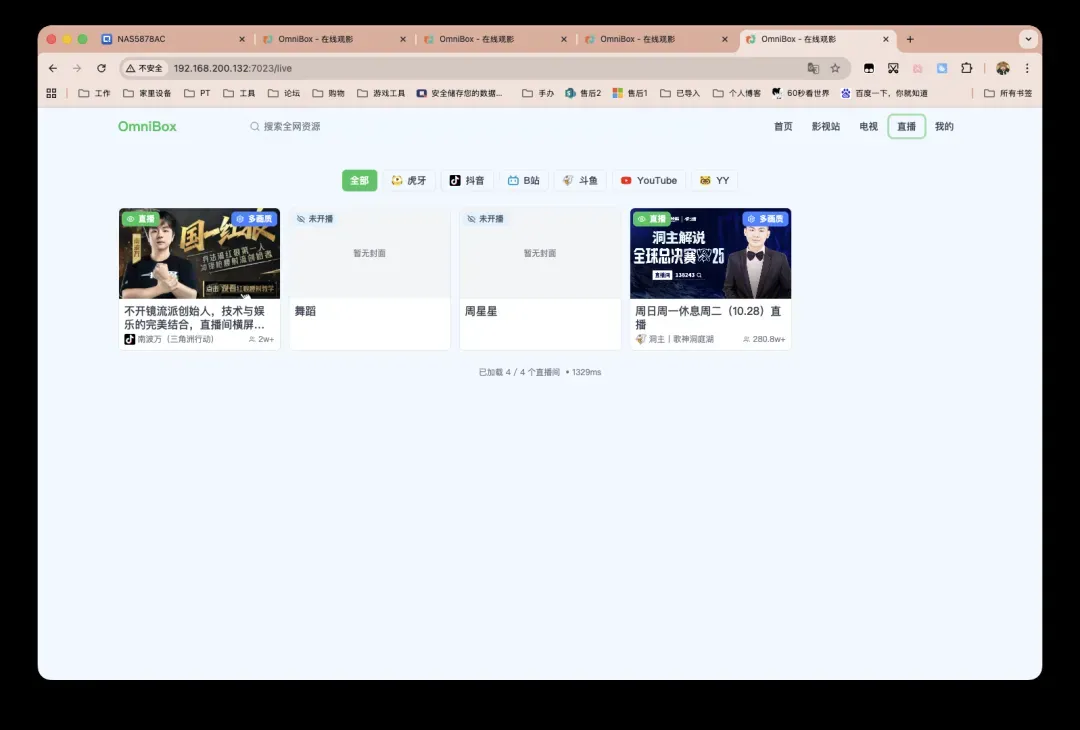The width and height of the screenshot is (1080, 730).
Task: Go to the 影视站 navigation tab
Action: tap(825, 127)
